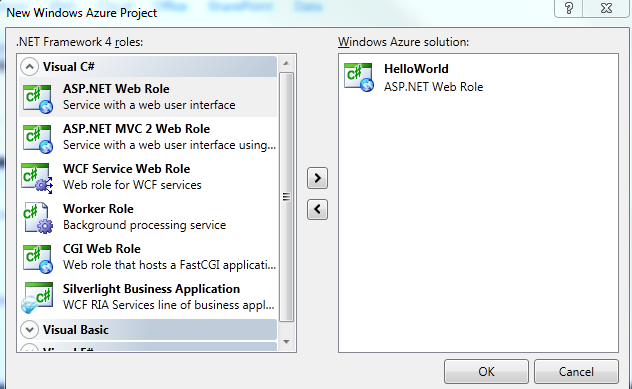
Task: Cancel the New Windows Azure Project dialog
Action: (x=576, y=372)
